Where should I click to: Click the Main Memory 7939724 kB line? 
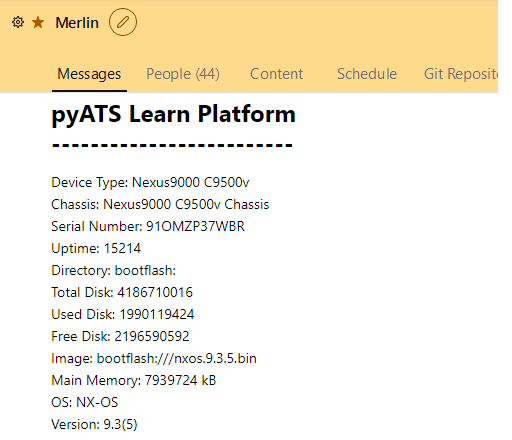click(134, 380)
